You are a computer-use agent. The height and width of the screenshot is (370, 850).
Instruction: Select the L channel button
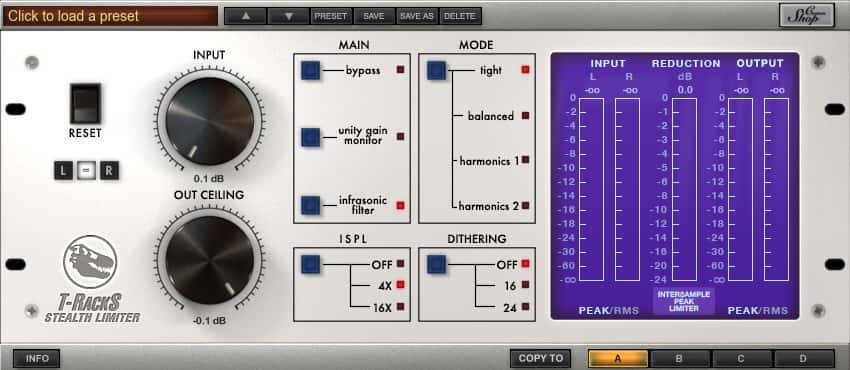63,171
